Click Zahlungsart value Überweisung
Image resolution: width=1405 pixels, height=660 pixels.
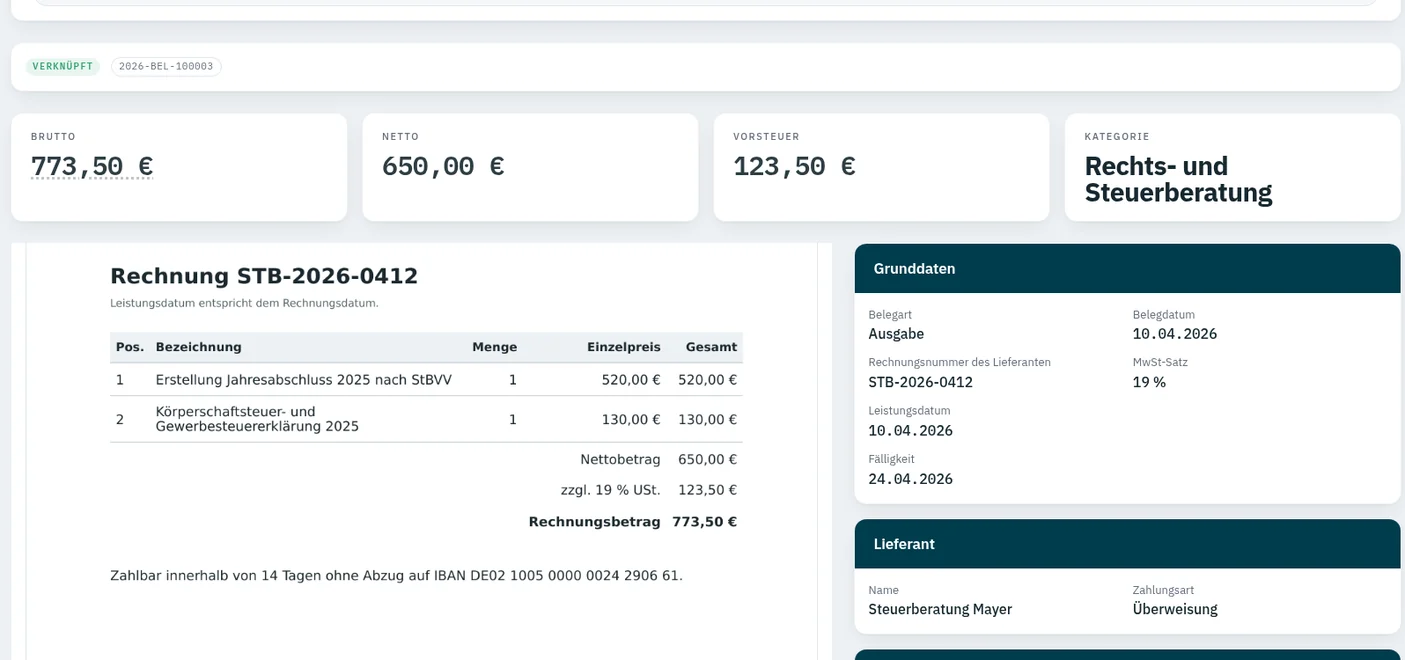(1175, 609)
